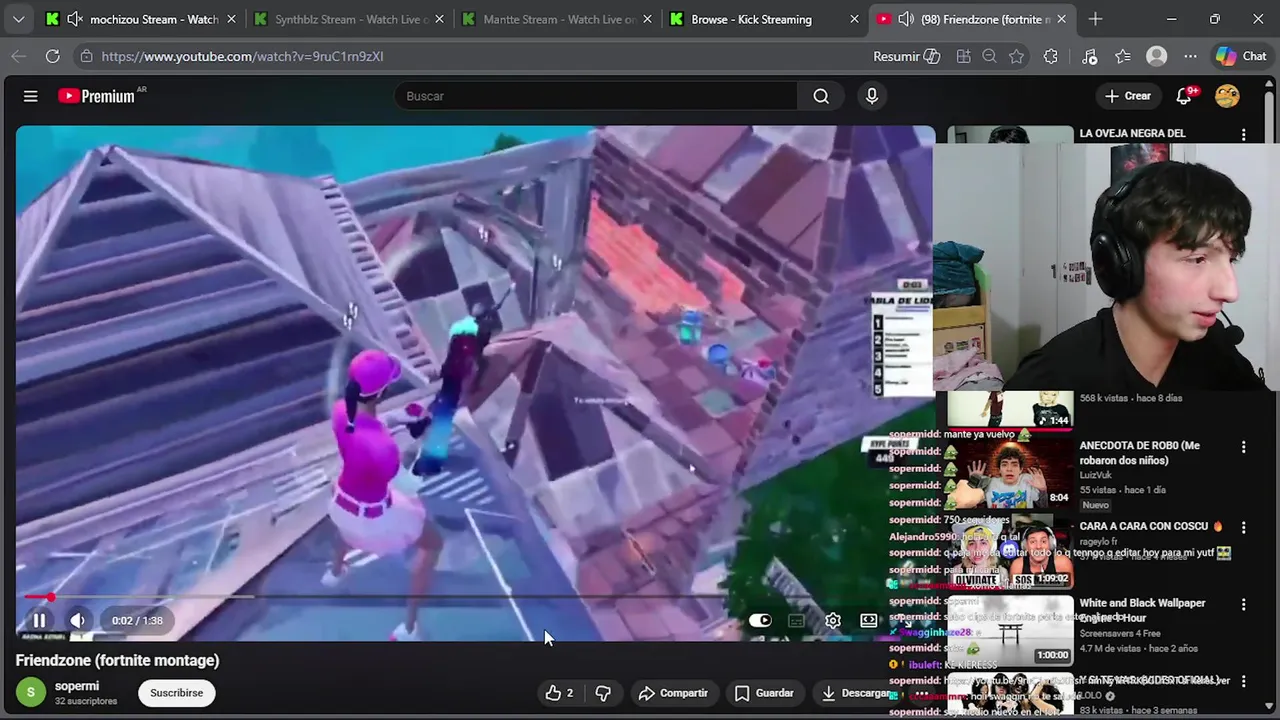Open the media control music-note icon
The image size is (1280, 720).
click(x=1089, y=56)
